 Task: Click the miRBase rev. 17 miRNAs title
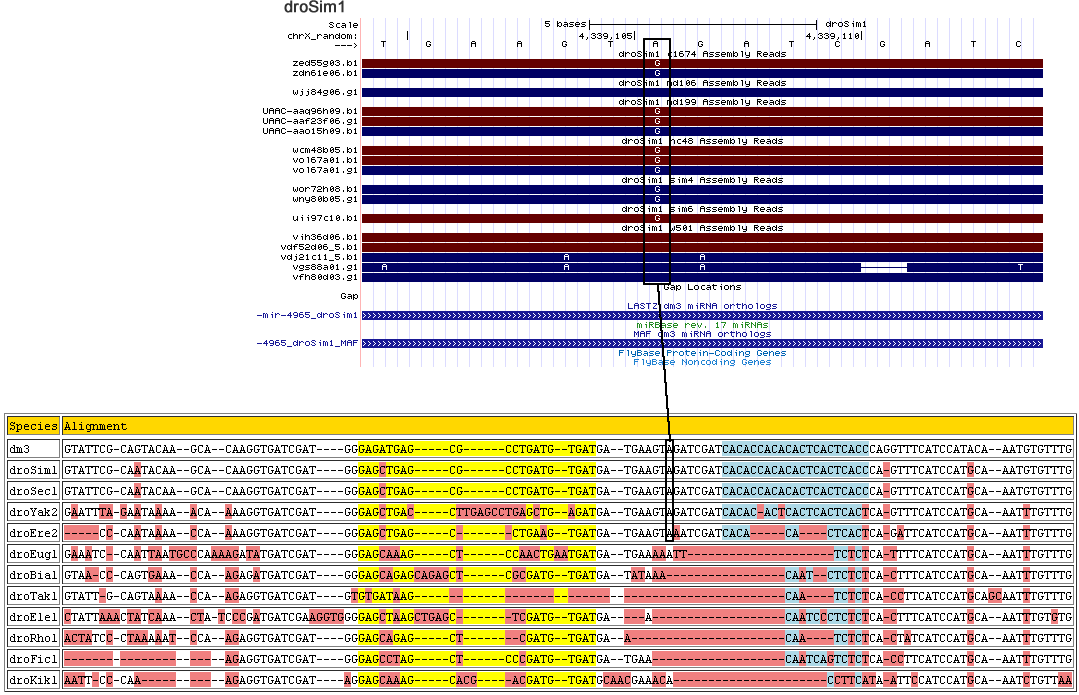[701, 324]
